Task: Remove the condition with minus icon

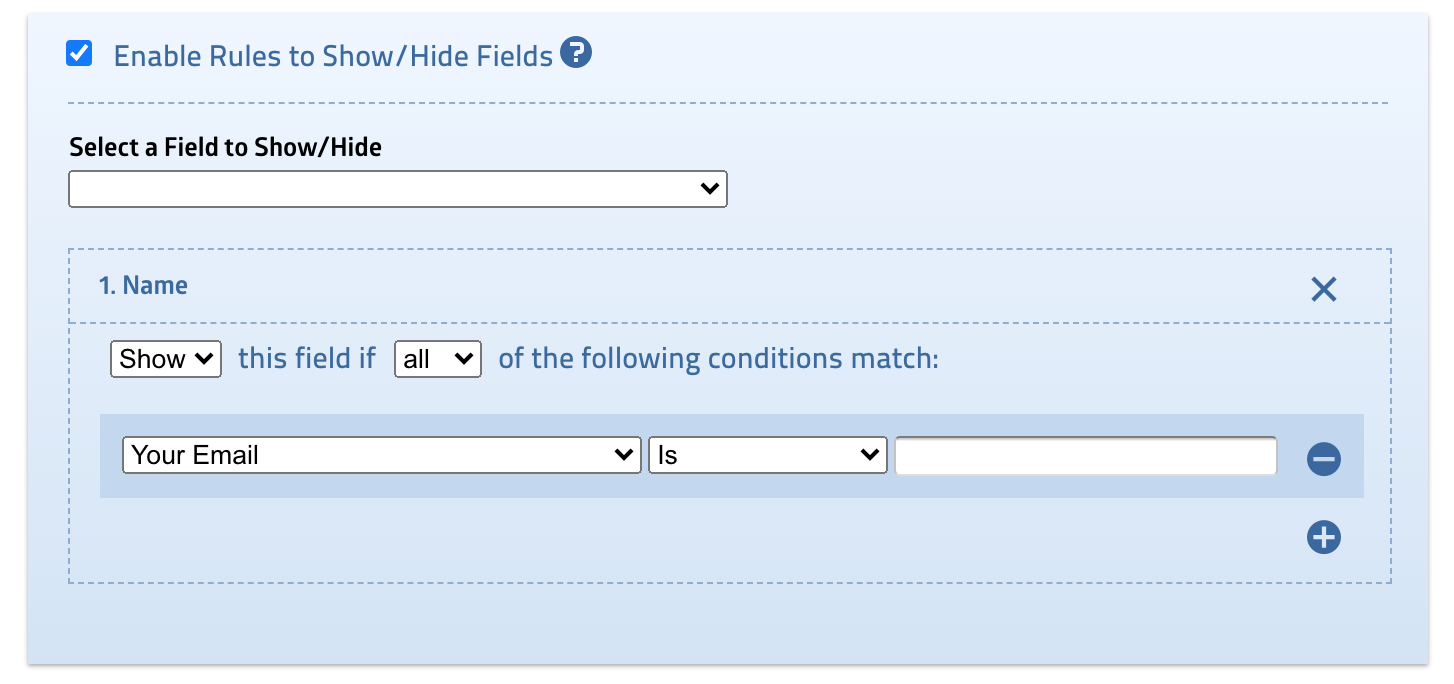Action: coord(1323,460)
